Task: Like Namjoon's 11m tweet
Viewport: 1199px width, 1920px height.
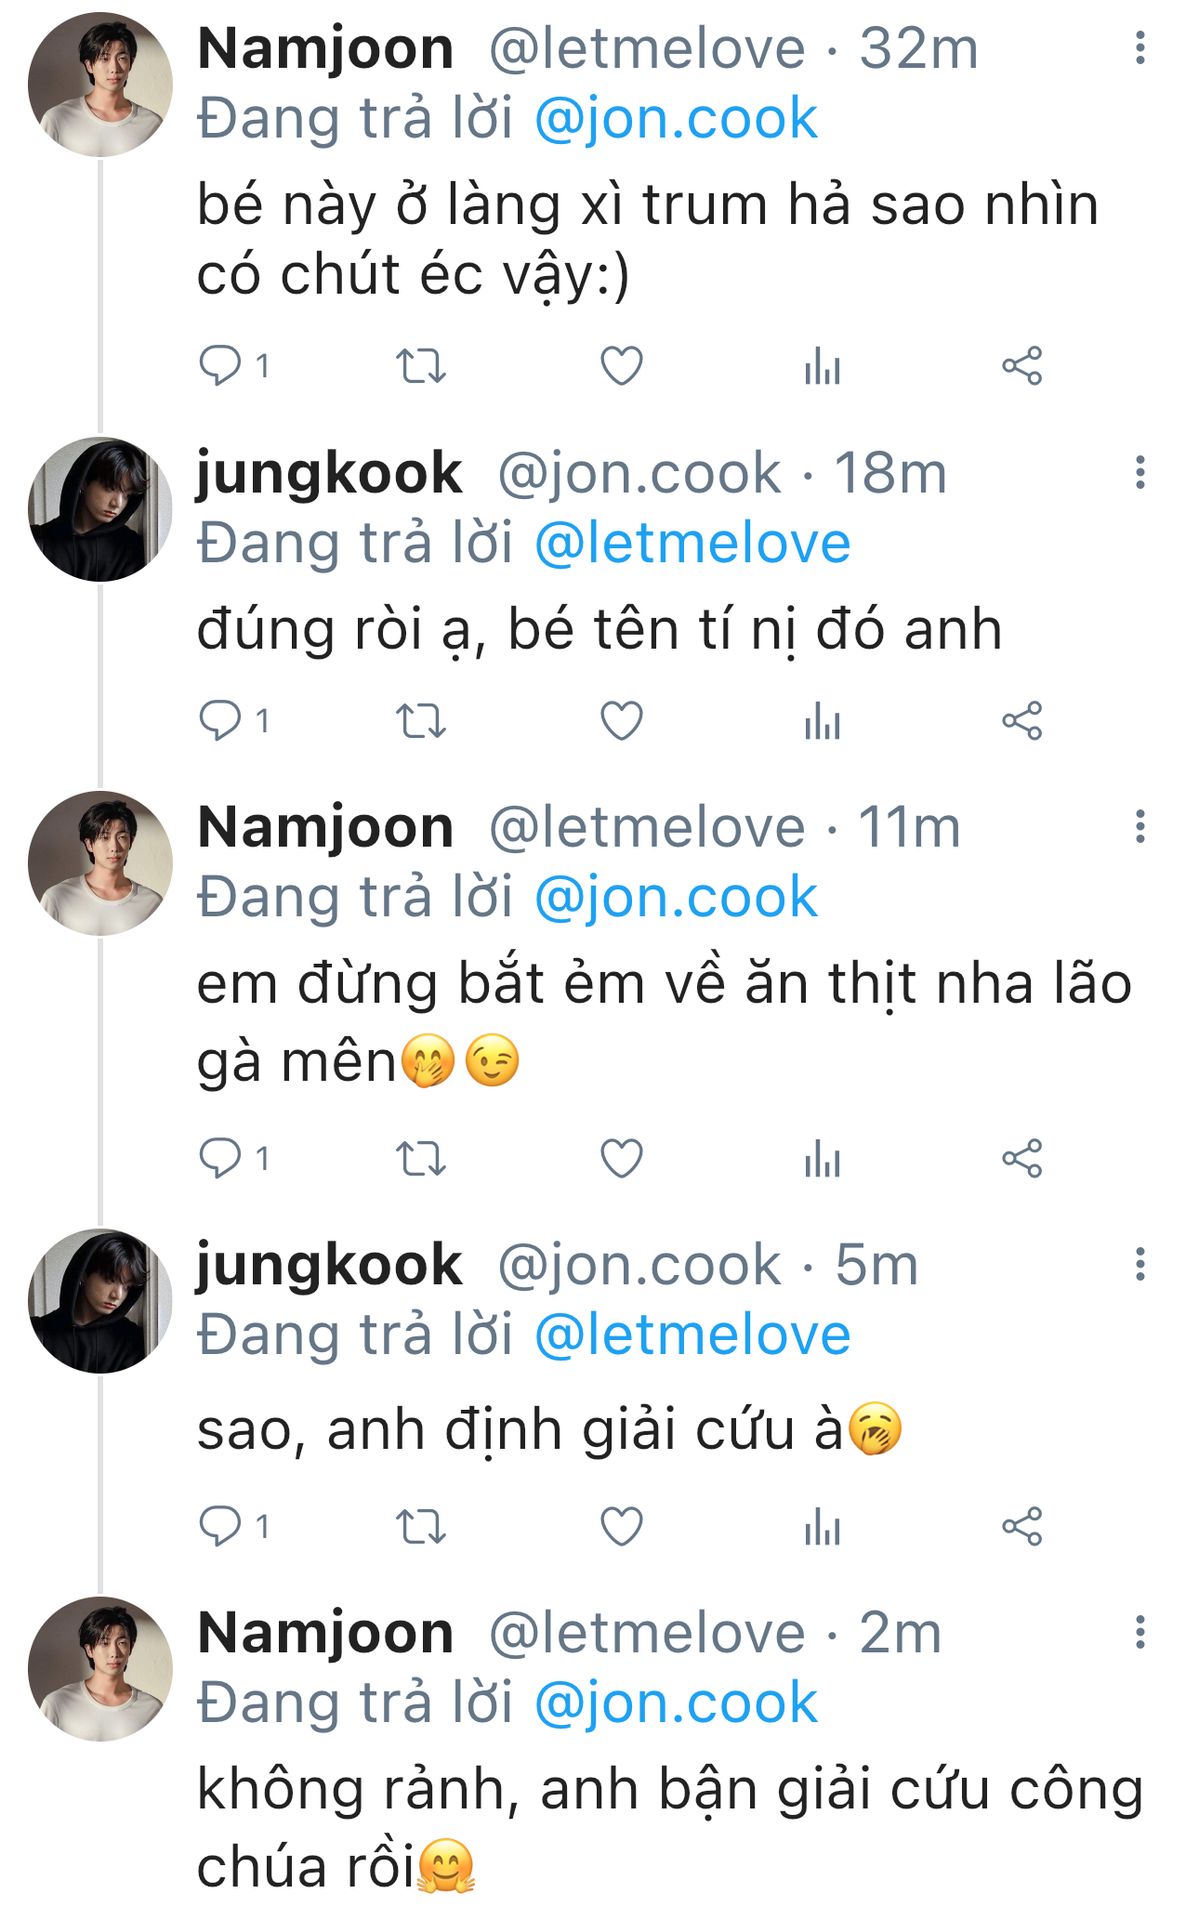Action: pyautogui.click(x=621, y=1159)
